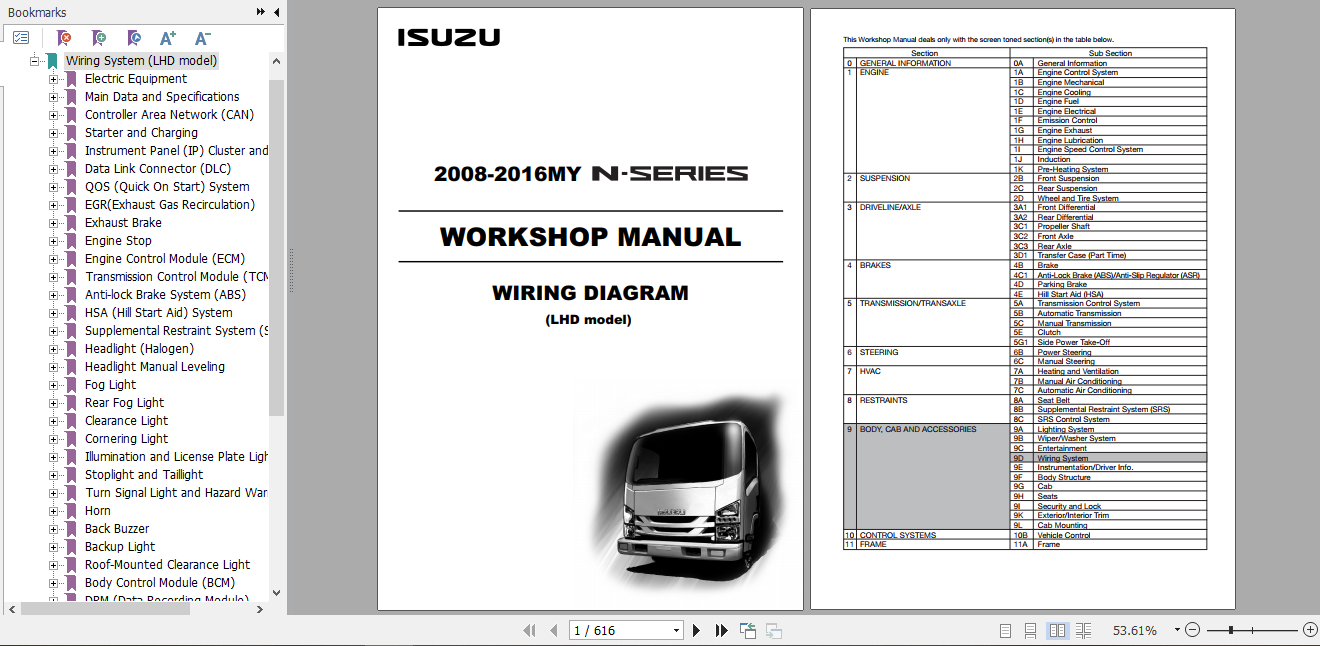
Task: Go to the first page
Action: (529, 631)
